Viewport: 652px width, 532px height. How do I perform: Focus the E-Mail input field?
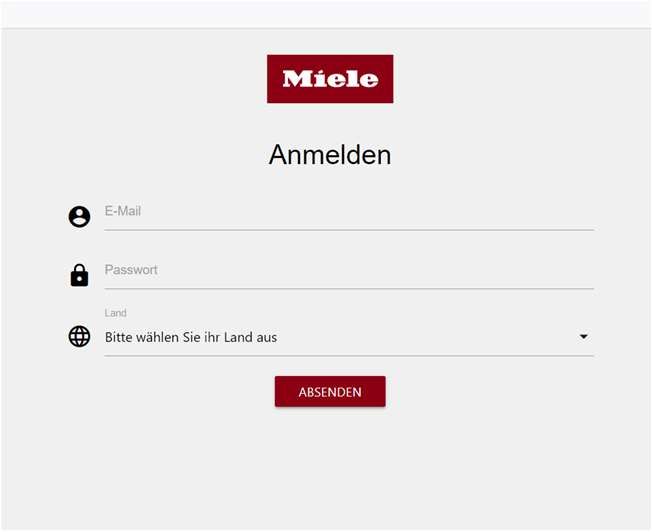pyautogui.click(x=350, y=213)
